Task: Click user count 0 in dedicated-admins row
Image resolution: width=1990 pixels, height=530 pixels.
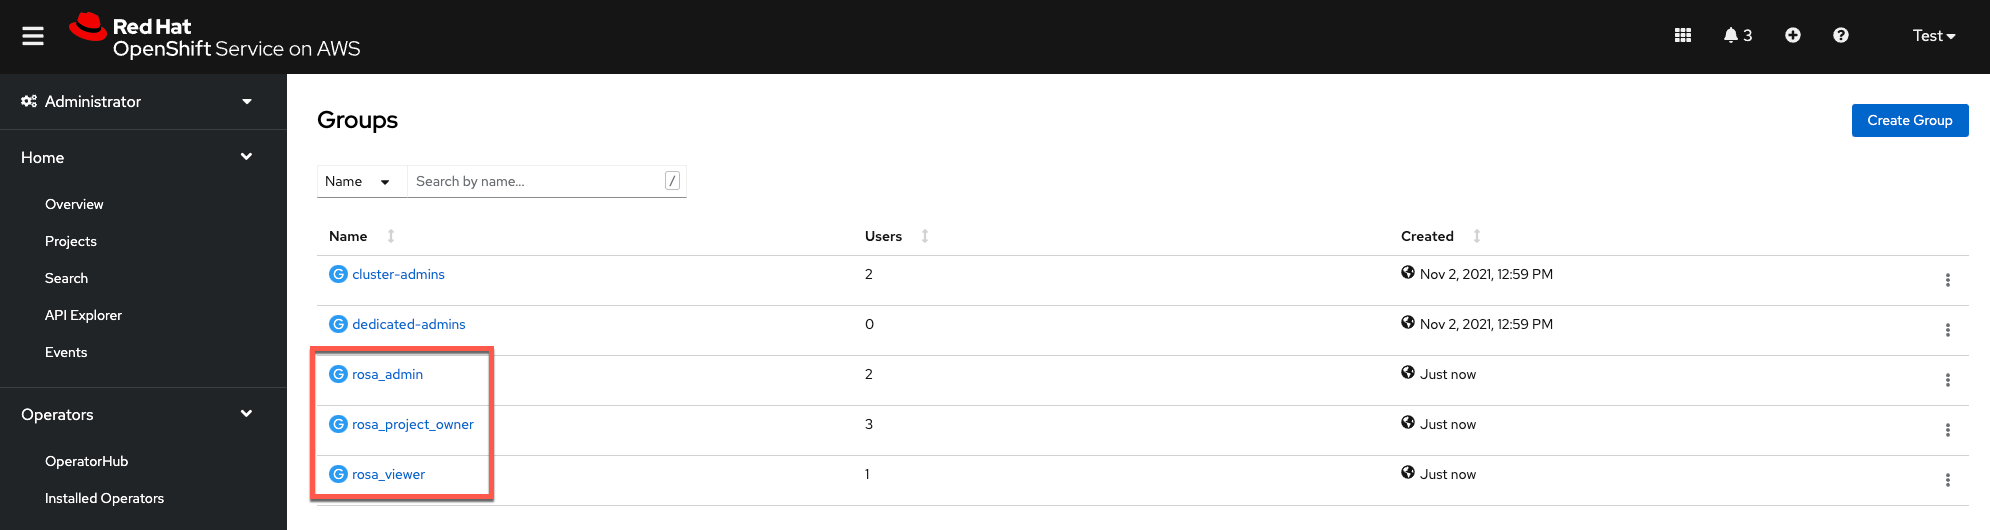Action: 869,324
